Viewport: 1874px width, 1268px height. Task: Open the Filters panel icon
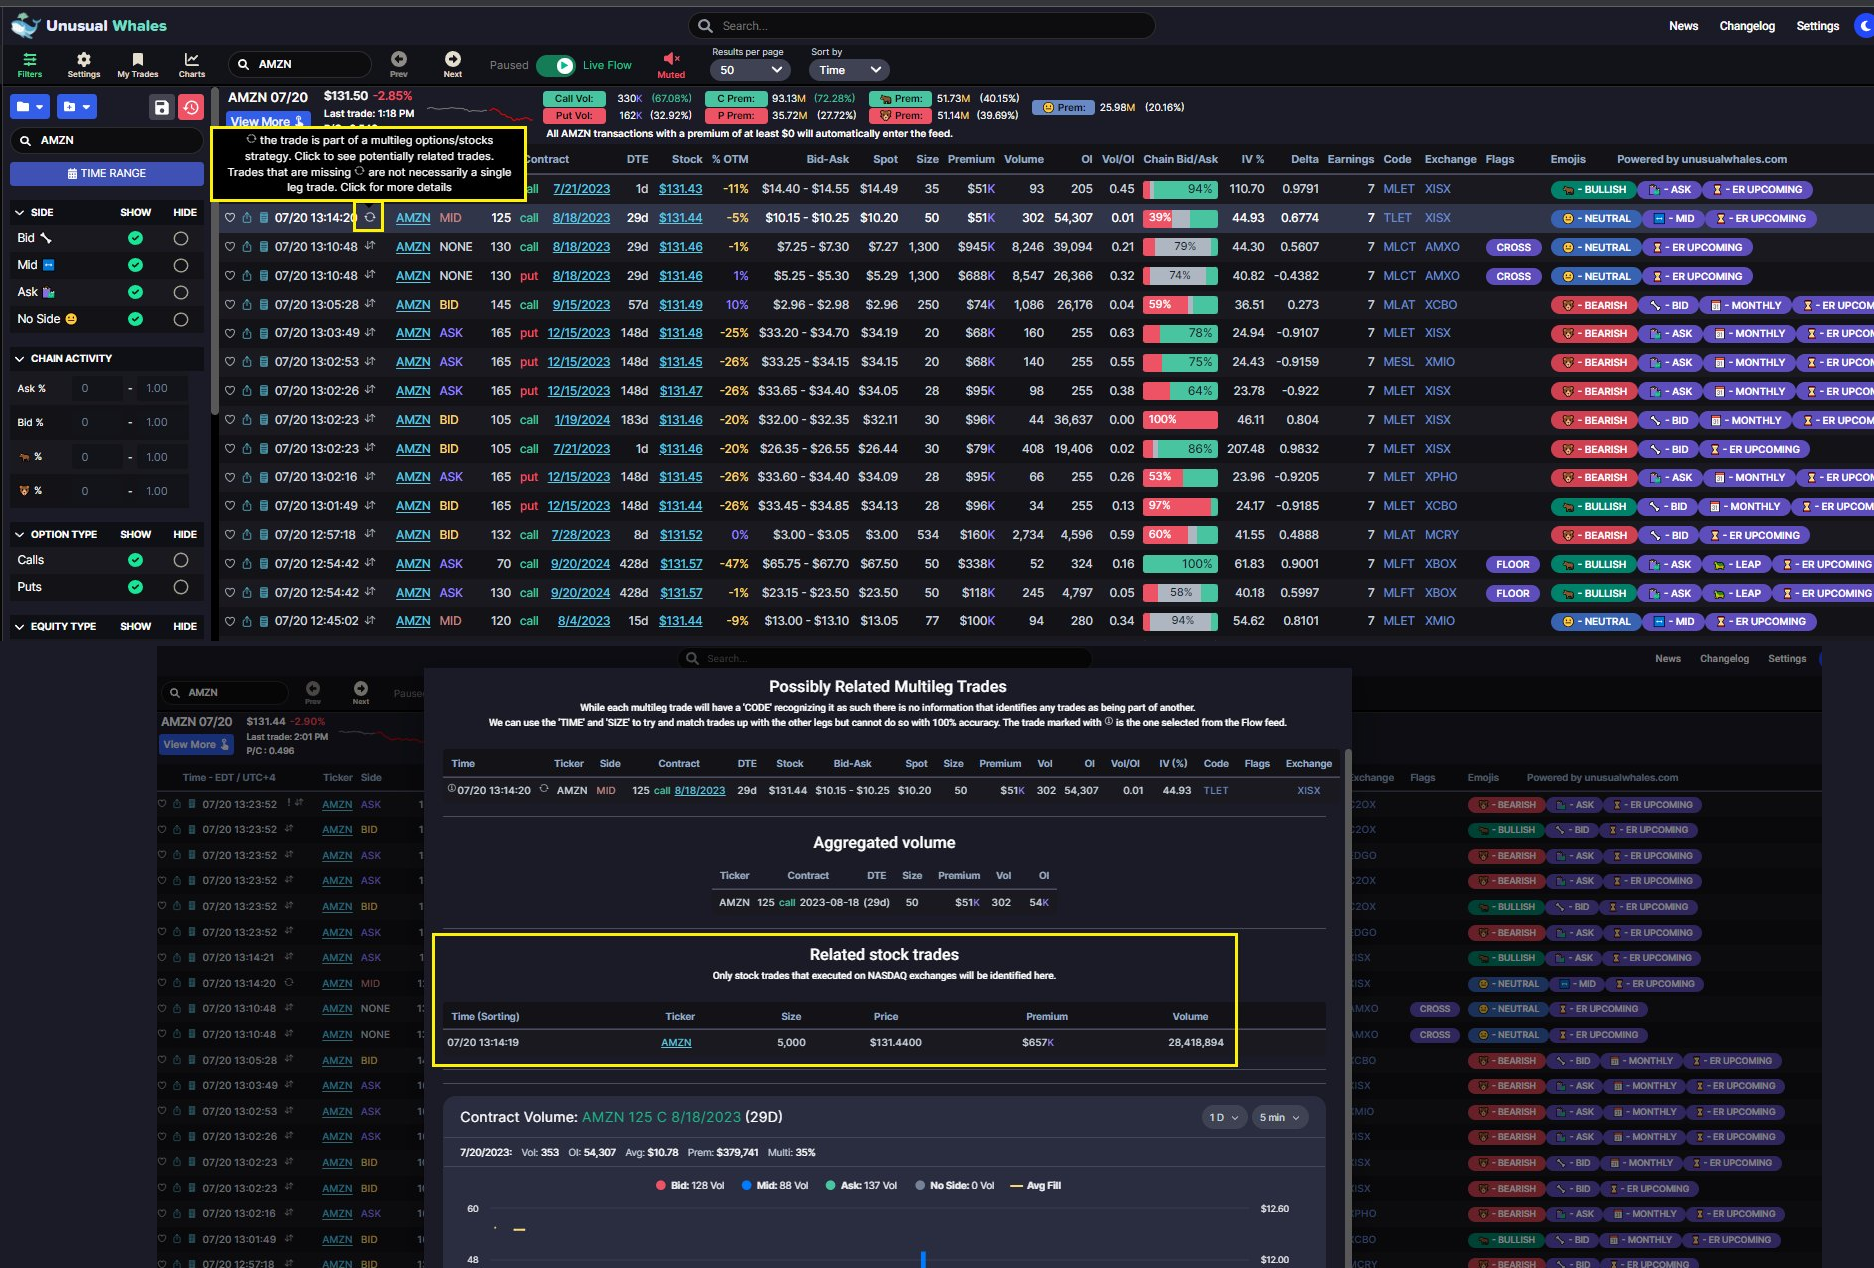pyautogui.click(x=30, y=60)
